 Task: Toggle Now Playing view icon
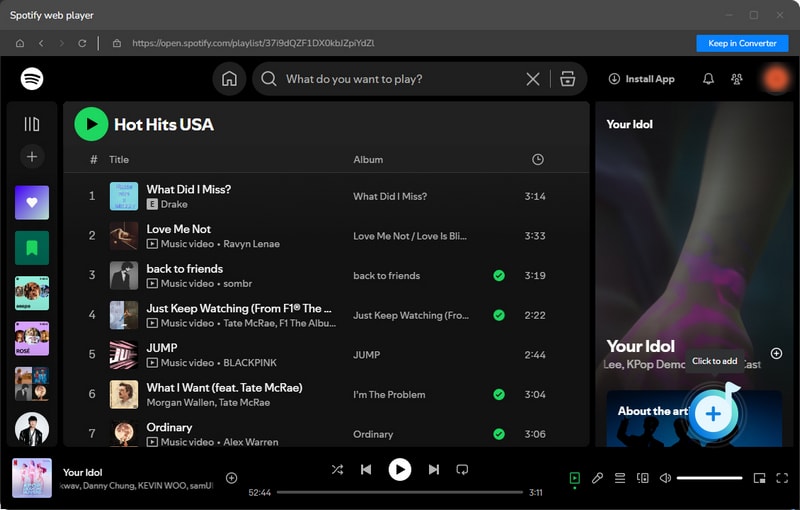tap(574, 478)
